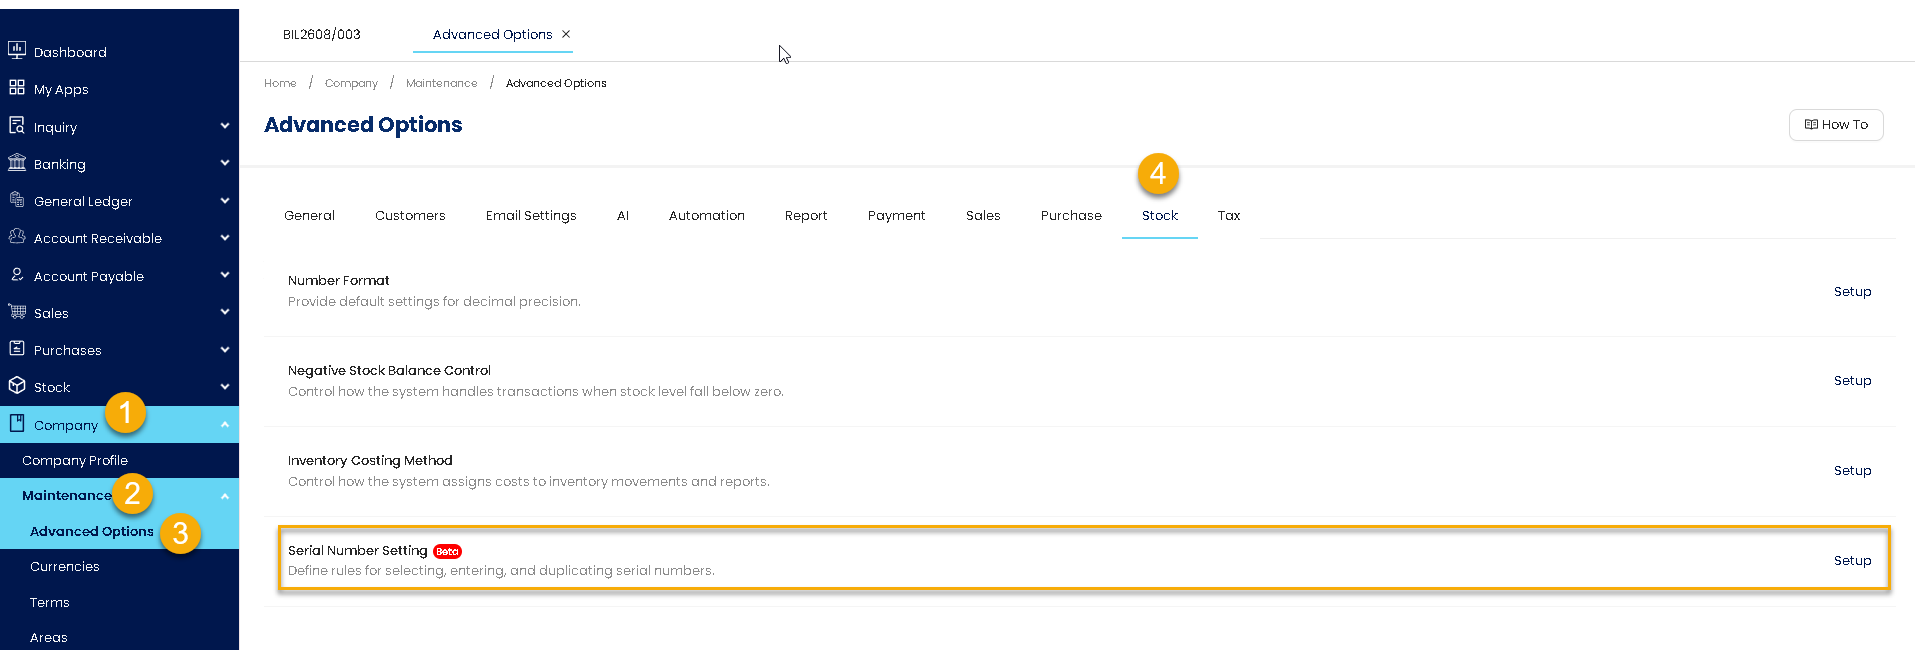Viewport: 1915px width, 650px height.
Task: Switch to the Customers tab
Action: pyautogui.click(x=410, y=215)
